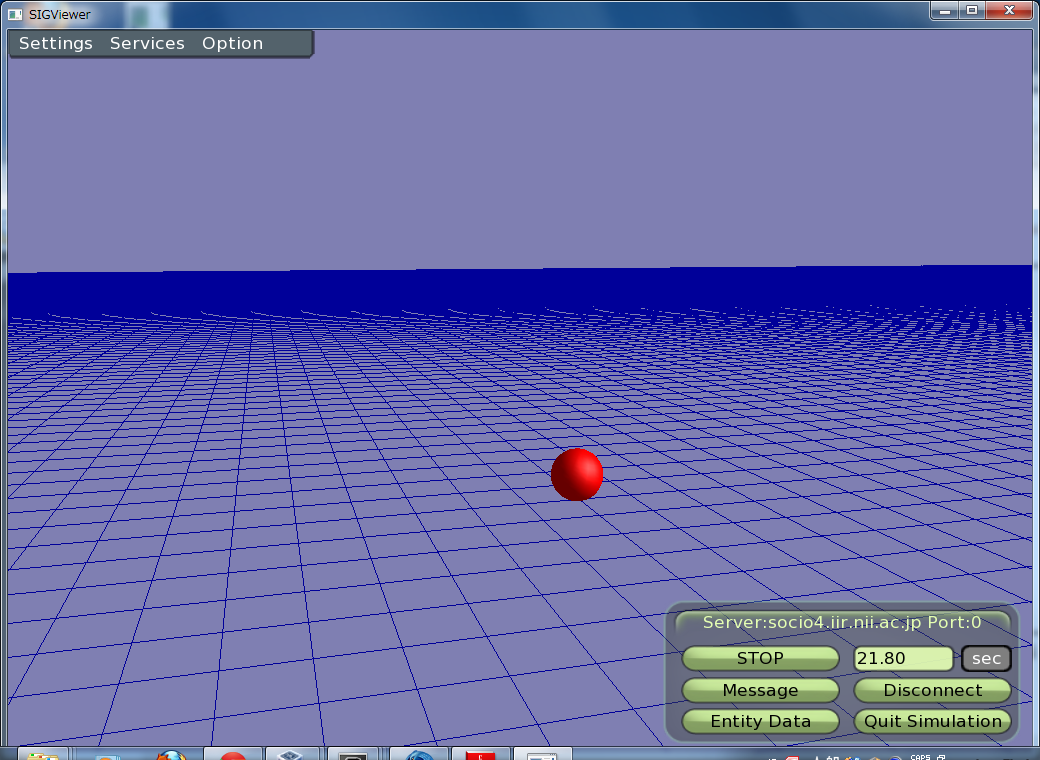Disconnect from the simulation server

tap(932, 690)
